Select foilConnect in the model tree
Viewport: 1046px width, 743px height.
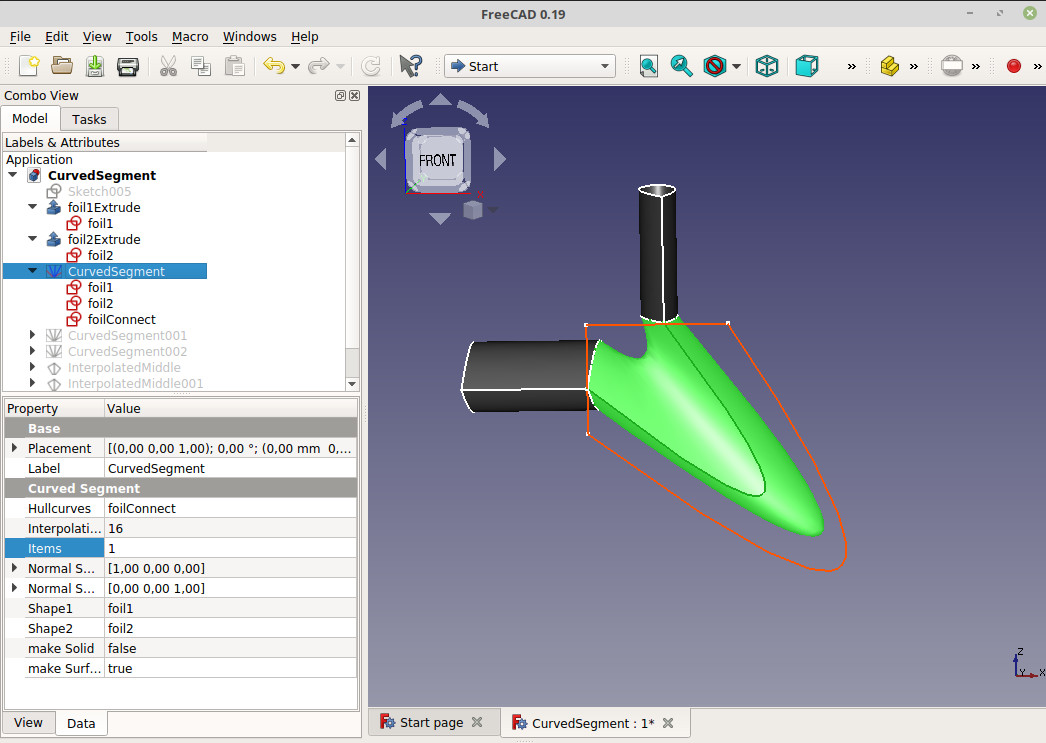coord(121,319)
